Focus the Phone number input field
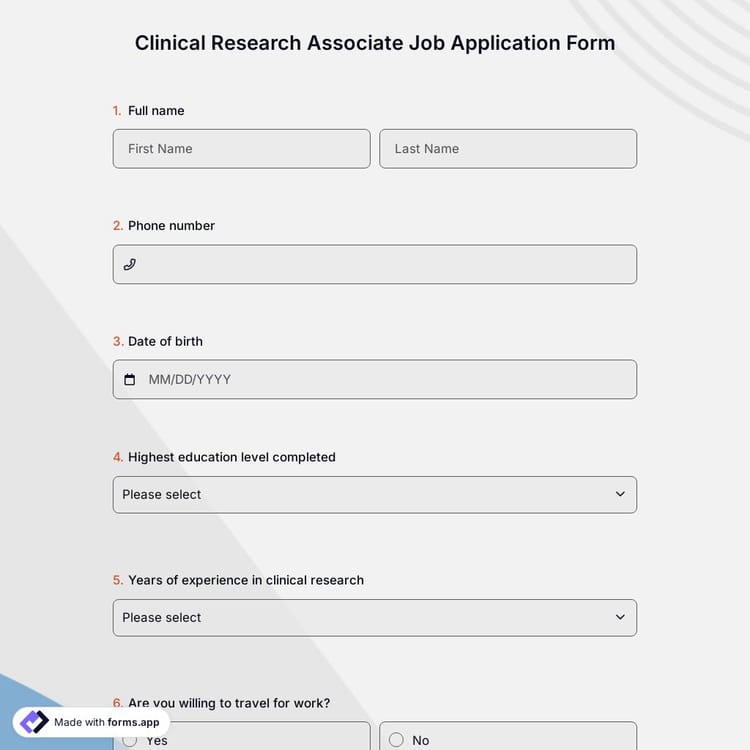The height and width of the screenshot is (750, 750). (385, 265)
